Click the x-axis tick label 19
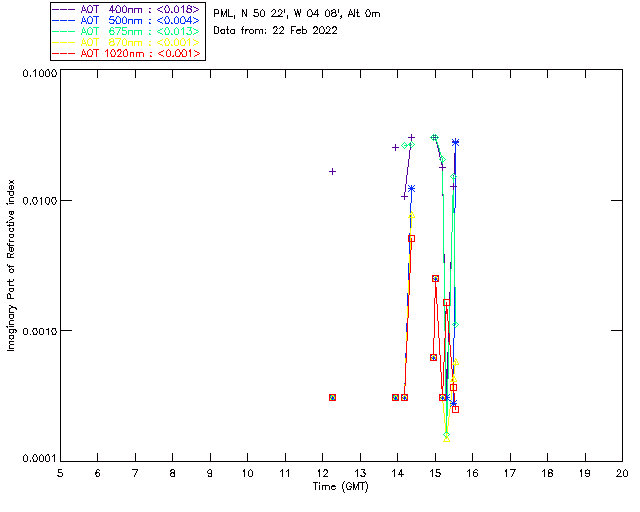The height and width of the screenshot is (512, 640). click(585, 473)
